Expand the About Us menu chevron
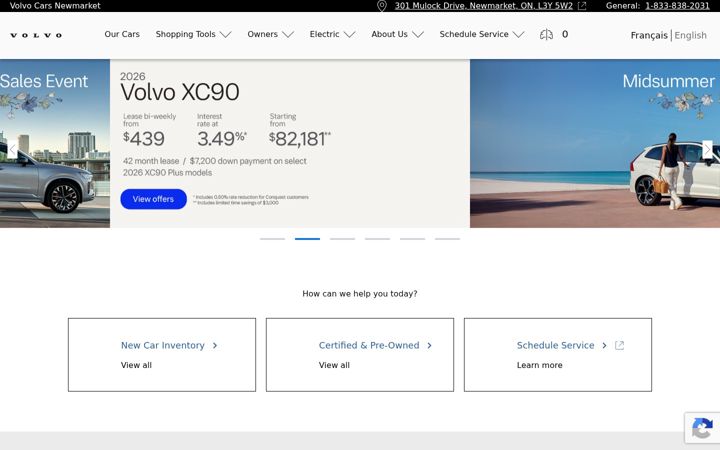The image size is (720, 450). [x=418, y=34]
